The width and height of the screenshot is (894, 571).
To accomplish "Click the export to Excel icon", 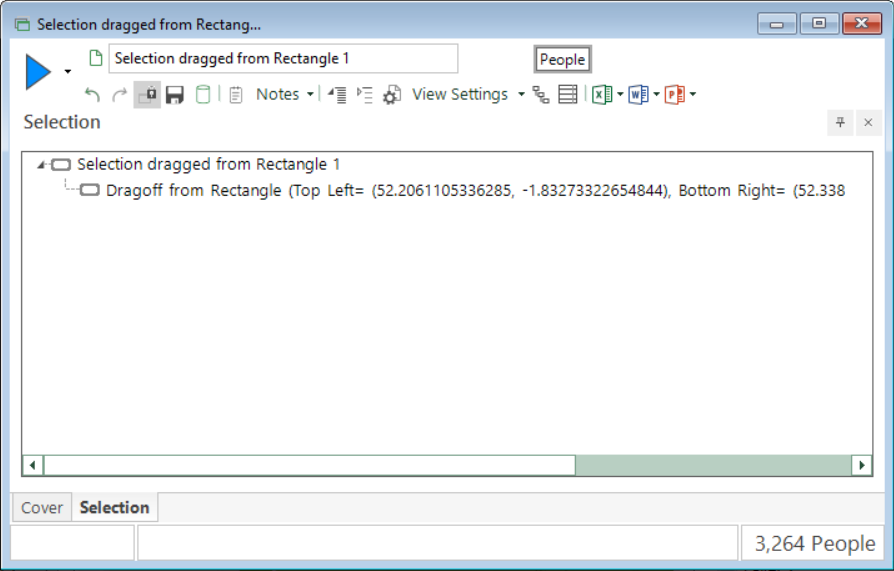I will (x=602, y=95).
